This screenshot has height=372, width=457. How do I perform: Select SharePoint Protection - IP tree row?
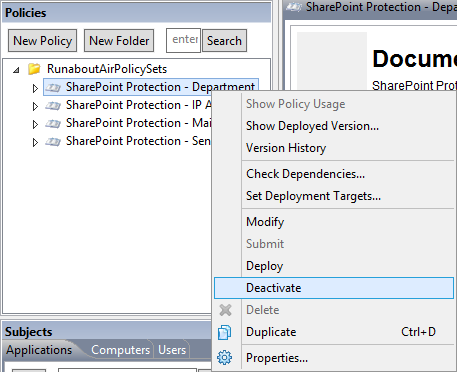[138, 105]
